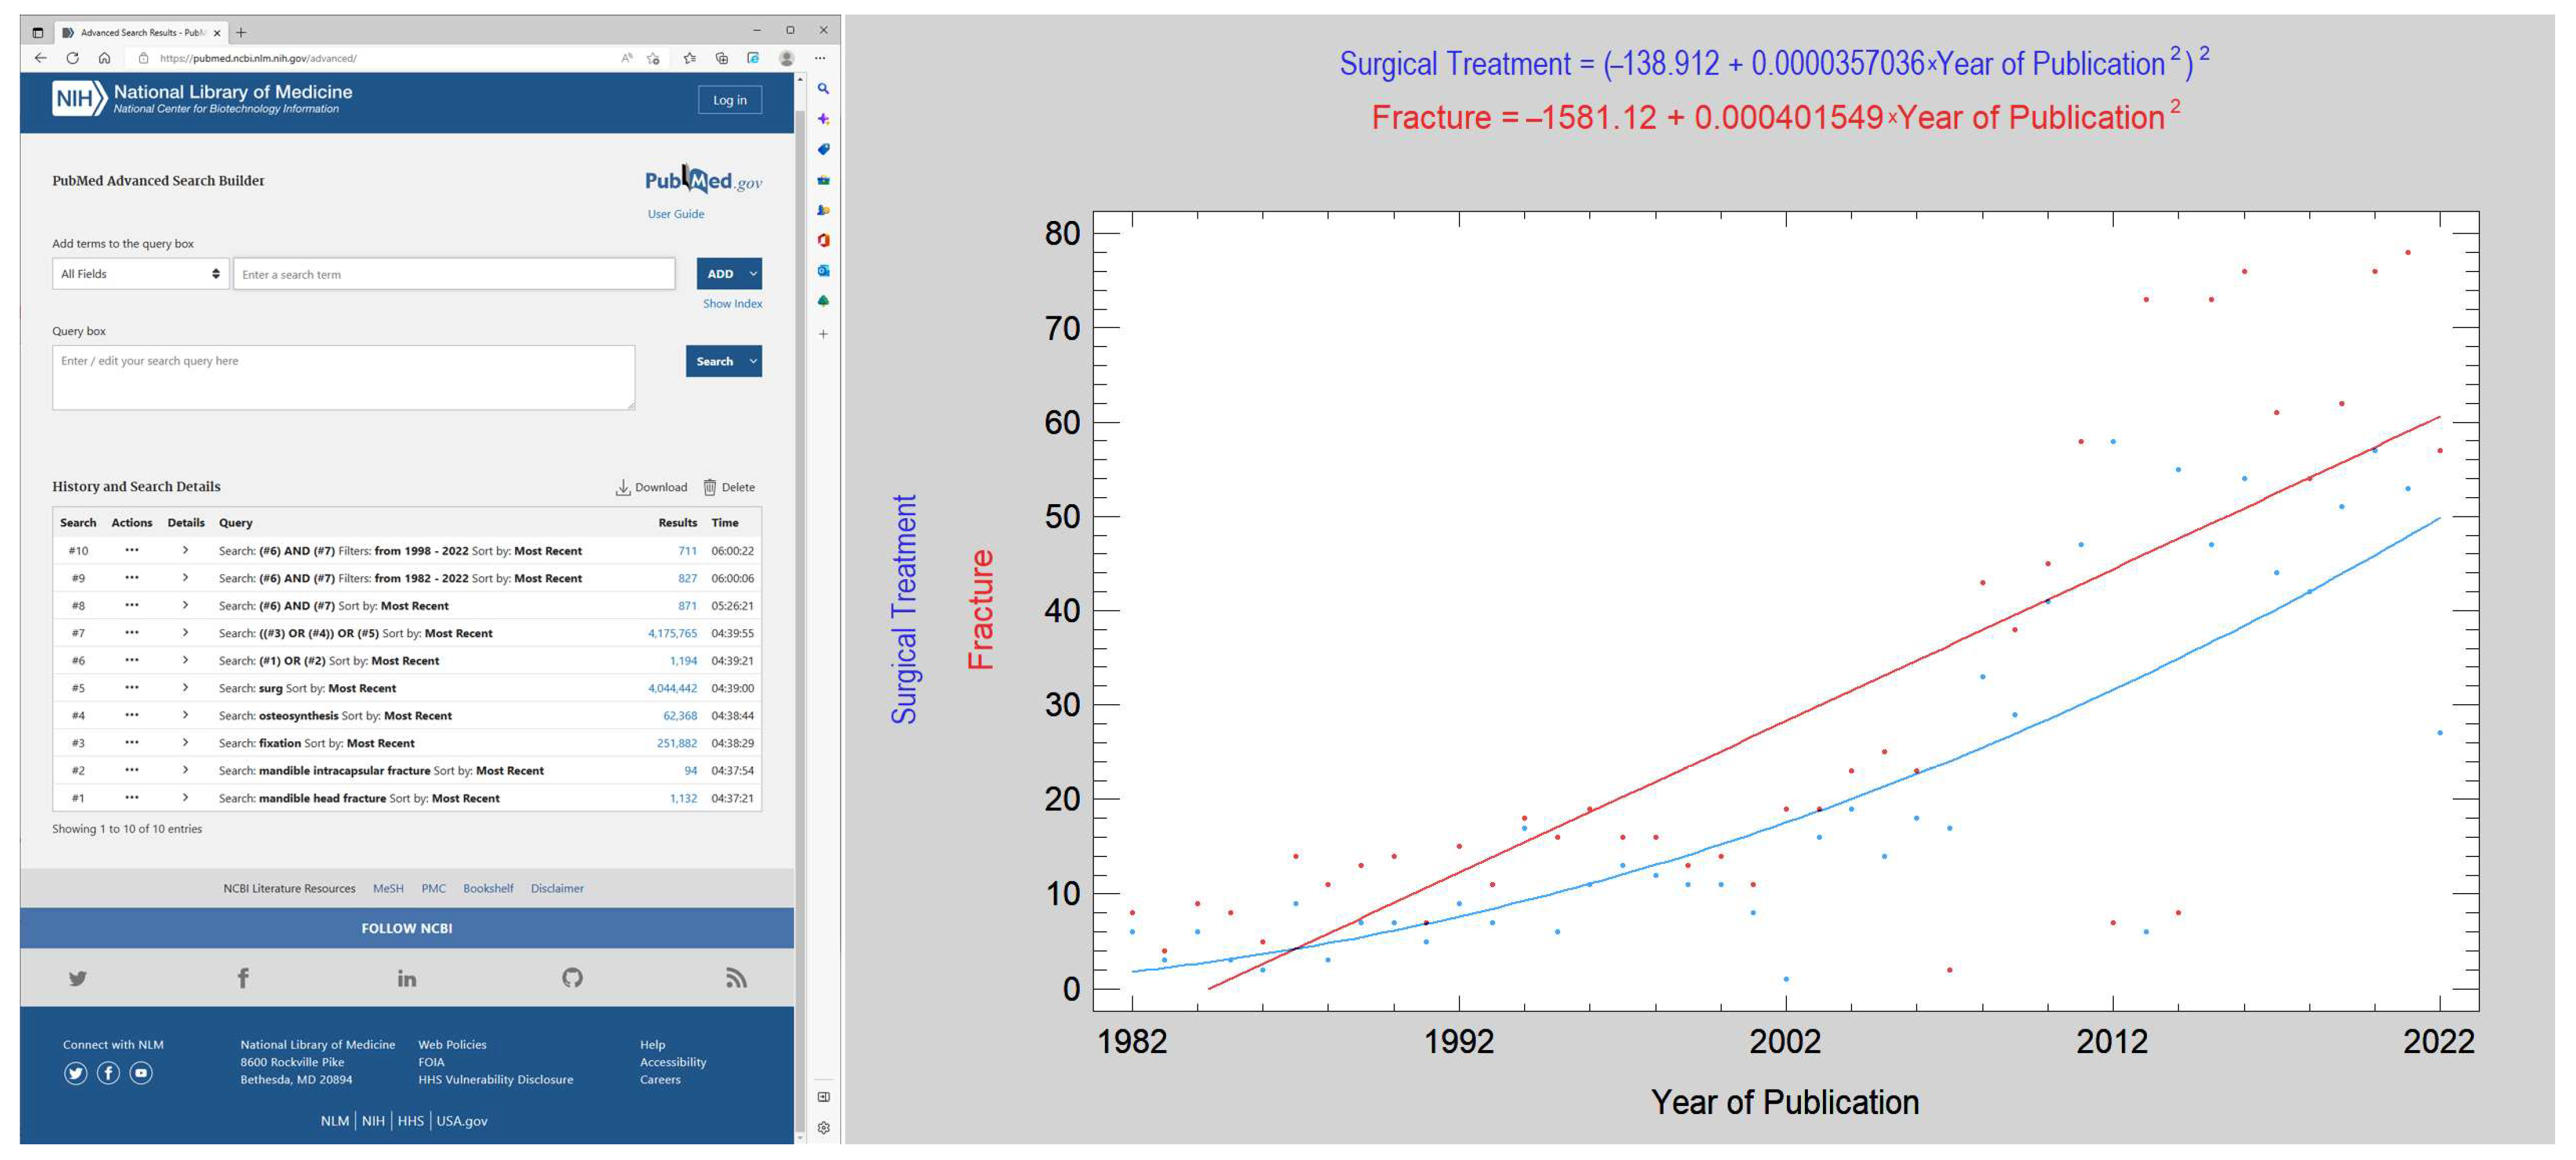Click the browser refresh icon
This screenshot has height=1160, width=2576.
click(72, 58)
